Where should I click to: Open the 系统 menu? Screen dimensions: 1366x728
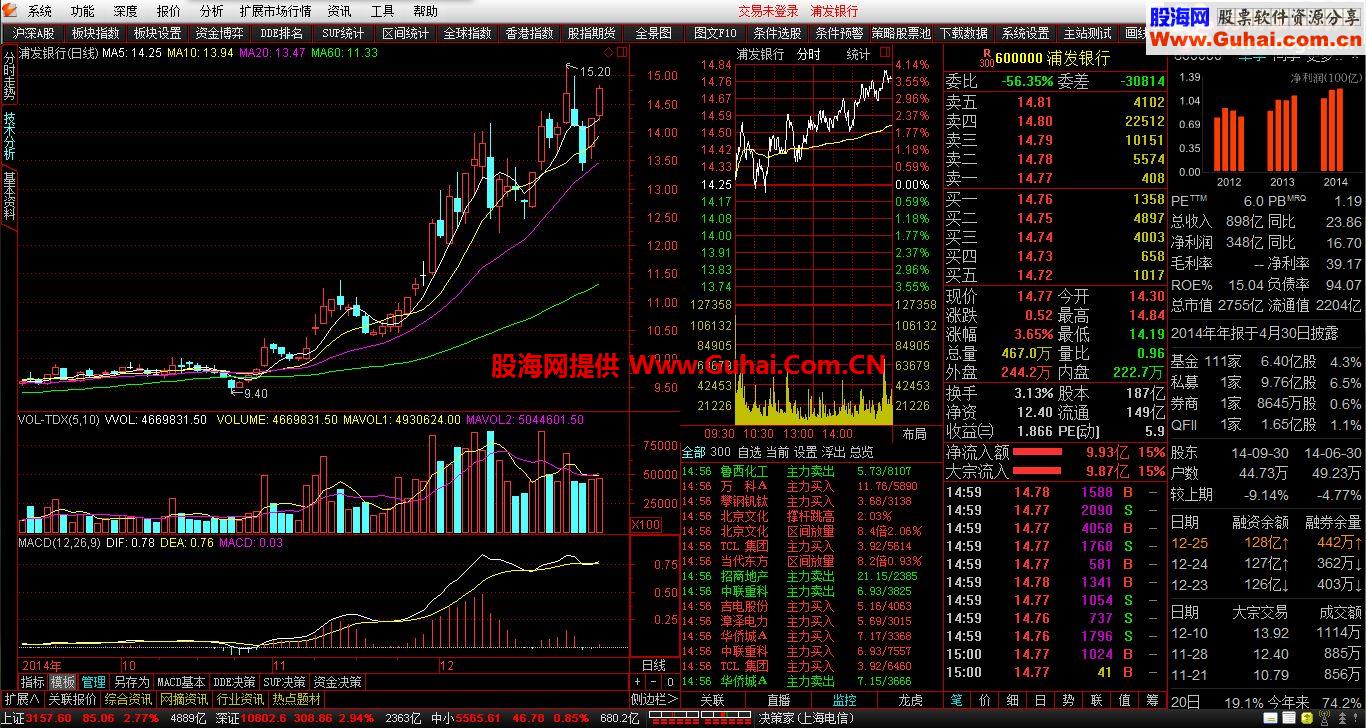click(40, 11)
